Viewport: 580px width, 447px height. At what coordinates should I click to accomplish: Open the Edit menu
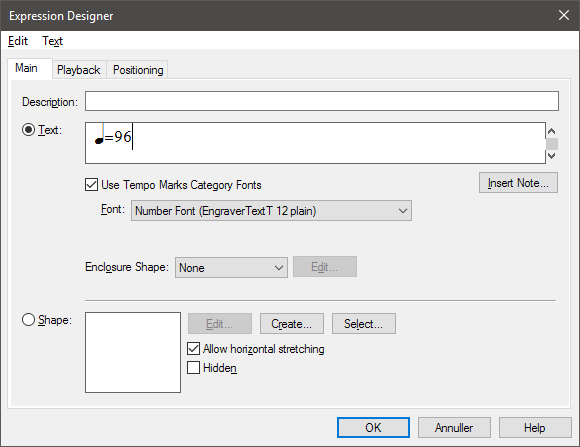[18, 41]
